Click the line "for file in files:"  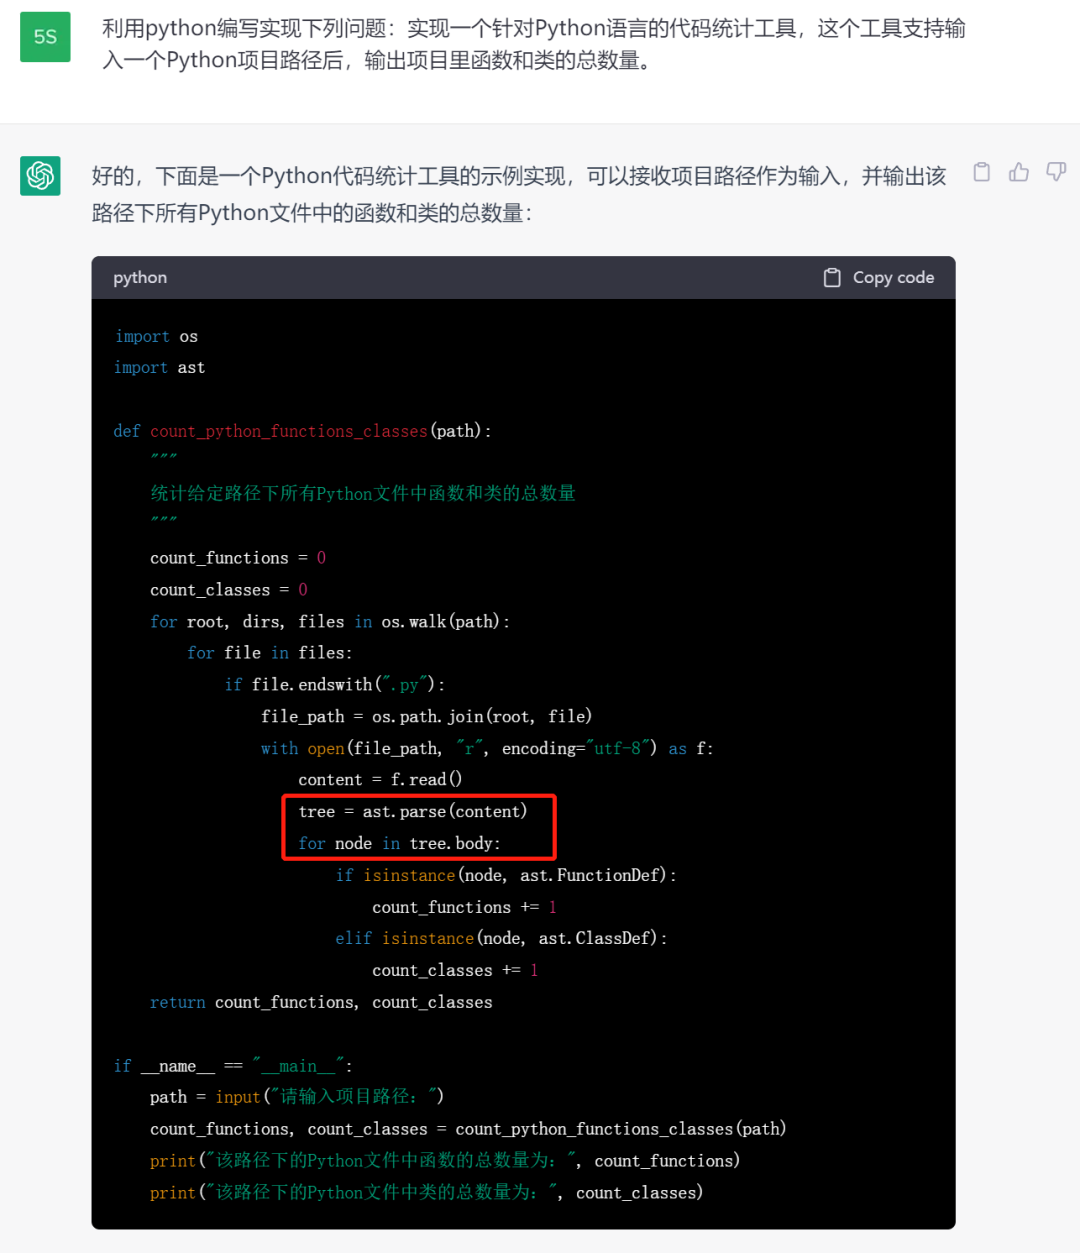click(270, 653)
